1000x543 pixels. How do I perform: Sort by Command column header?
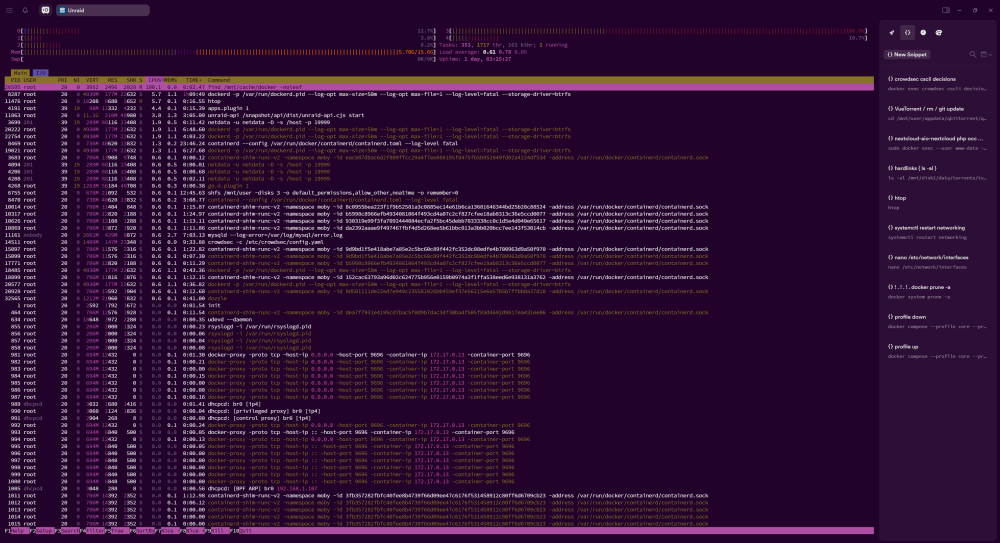tap(219, 80)
